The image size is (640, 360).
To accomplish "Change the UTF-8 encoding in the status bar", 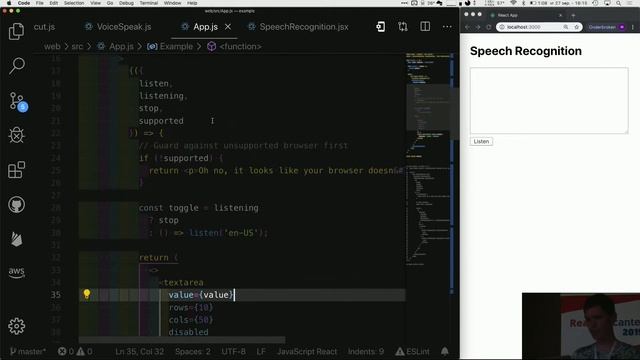I will pos(233,351).
